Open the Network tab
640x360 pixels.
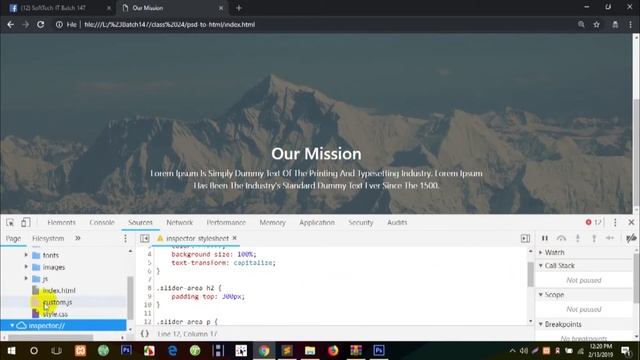pos(180,222)
